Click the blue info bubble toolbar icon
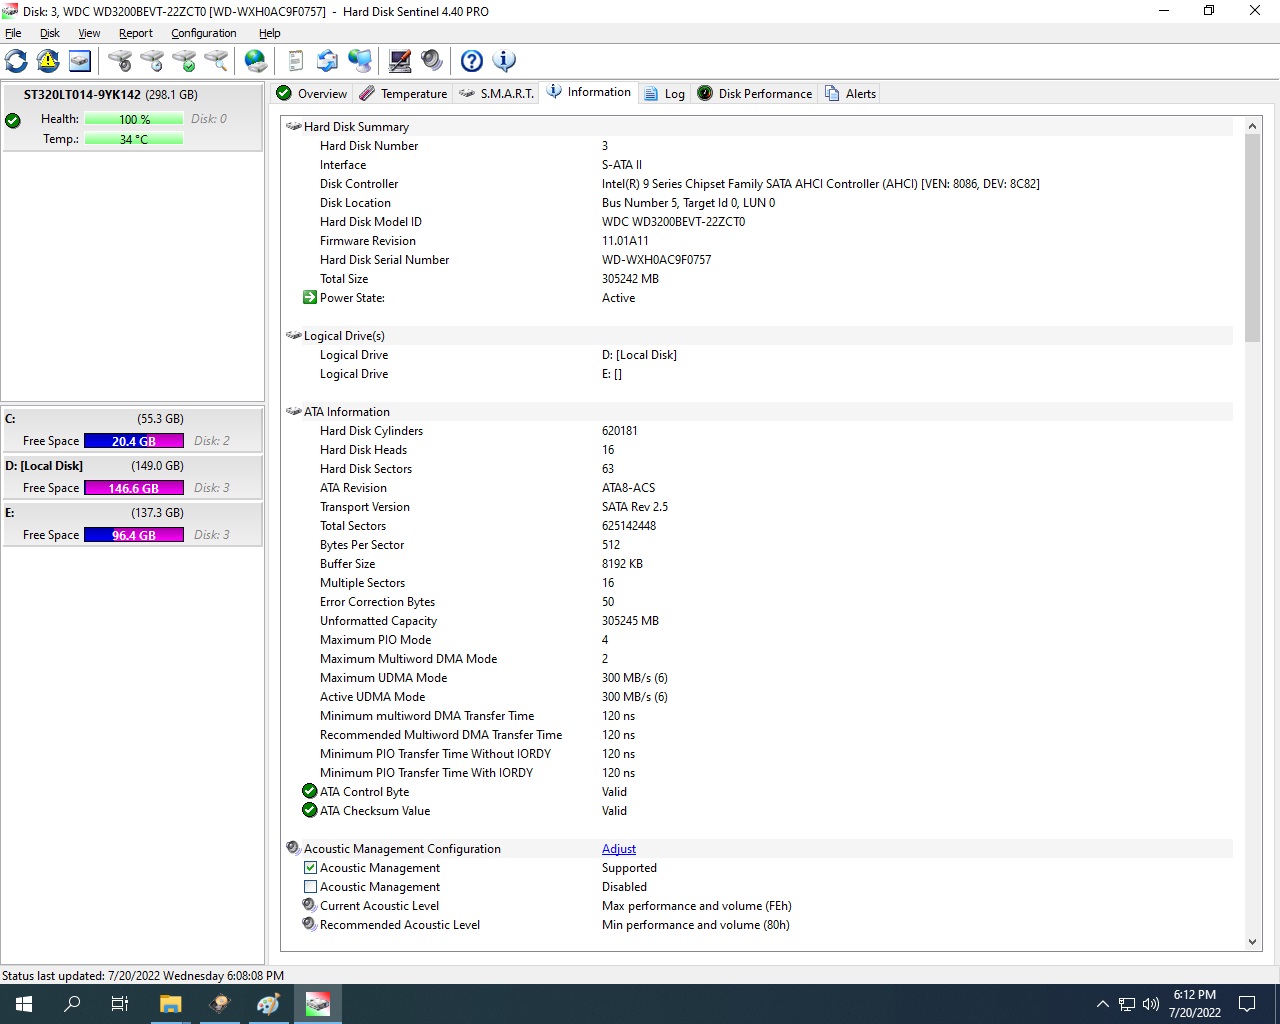This screenshot has height=1024, width=1280. point(504,61)
